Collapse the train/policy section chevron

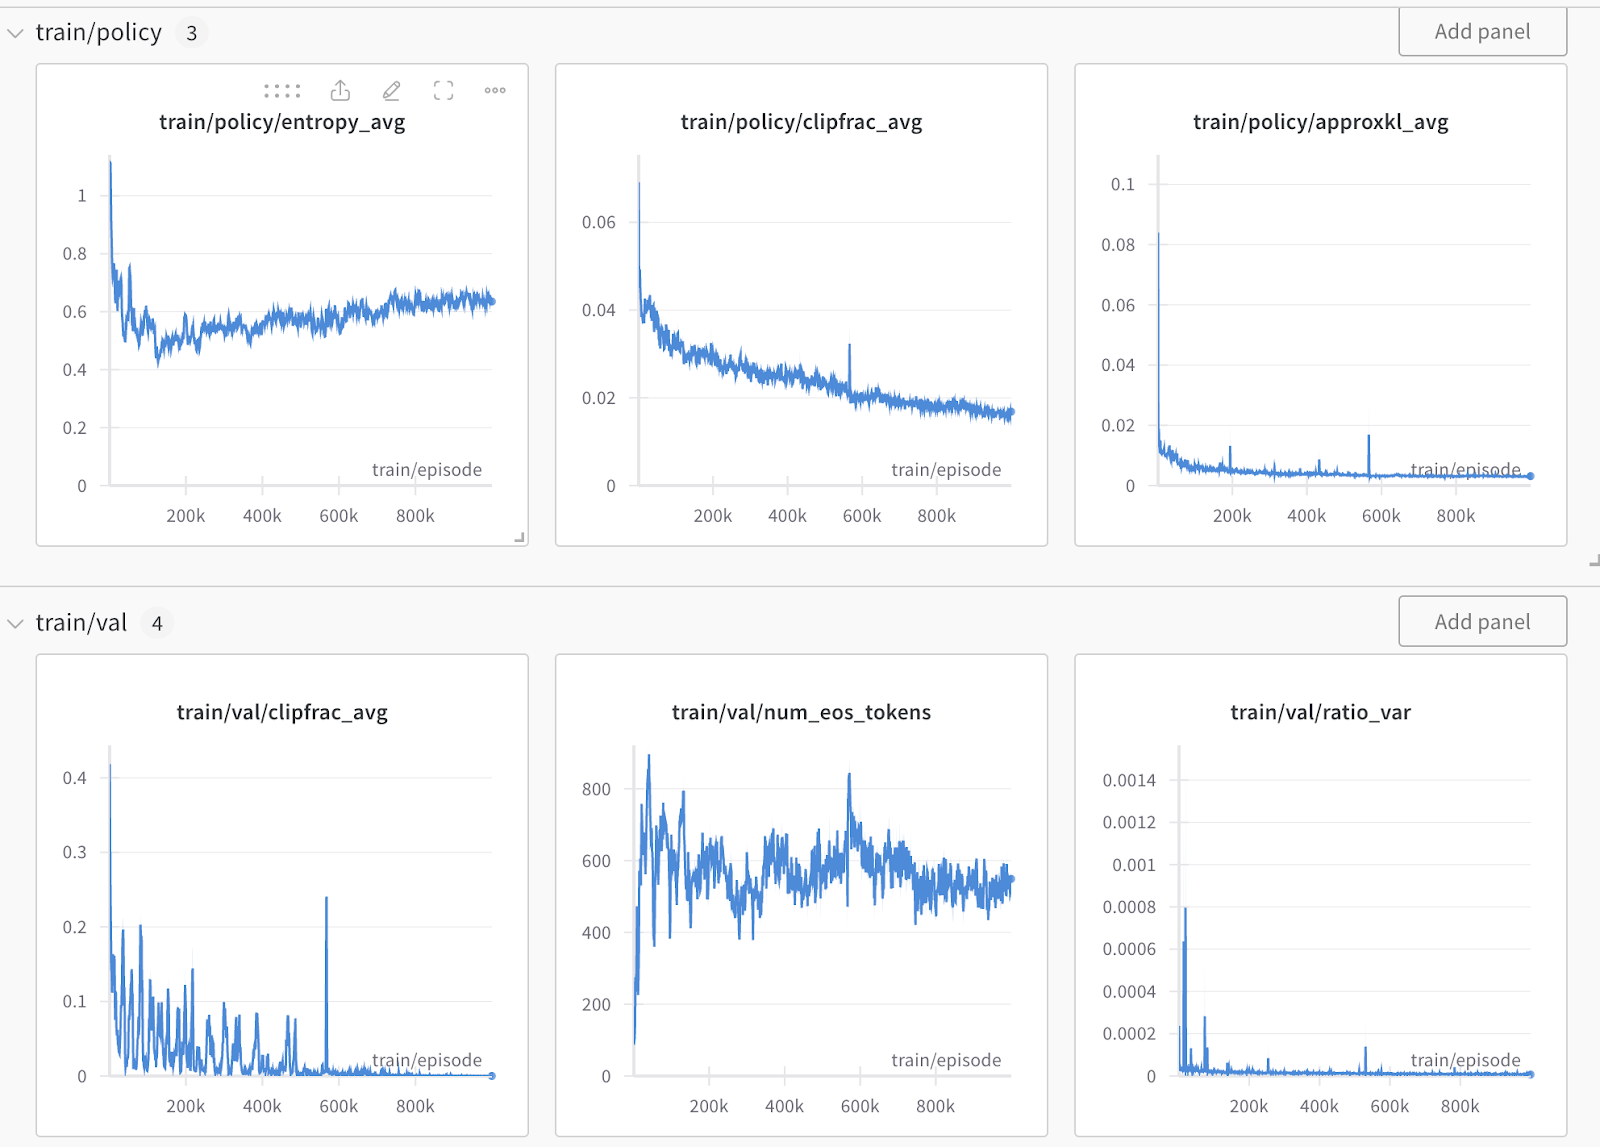15,33
